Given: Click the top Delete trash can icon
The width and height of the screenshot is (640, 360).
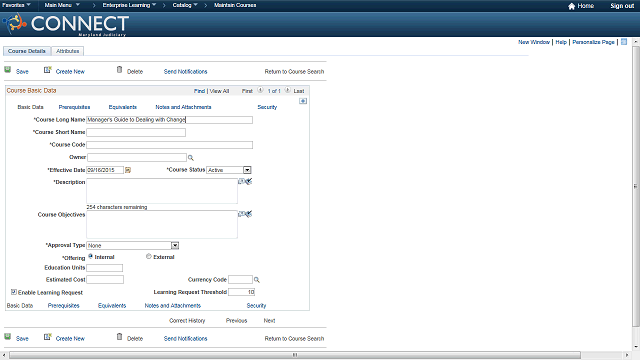Looking at the screenshot, I should pos(119,69).
